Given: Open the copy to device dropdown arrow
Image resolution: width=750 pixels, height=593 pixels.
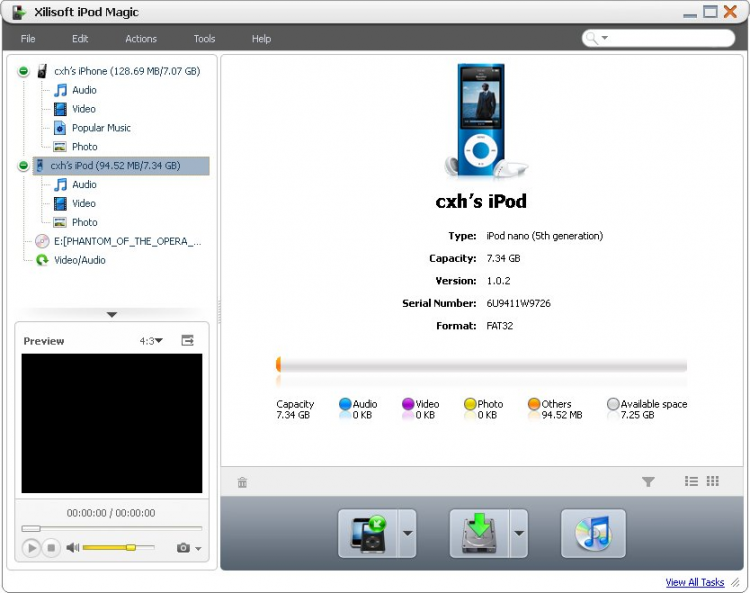Looking at the screenshot, I should [x=407, y=533].
